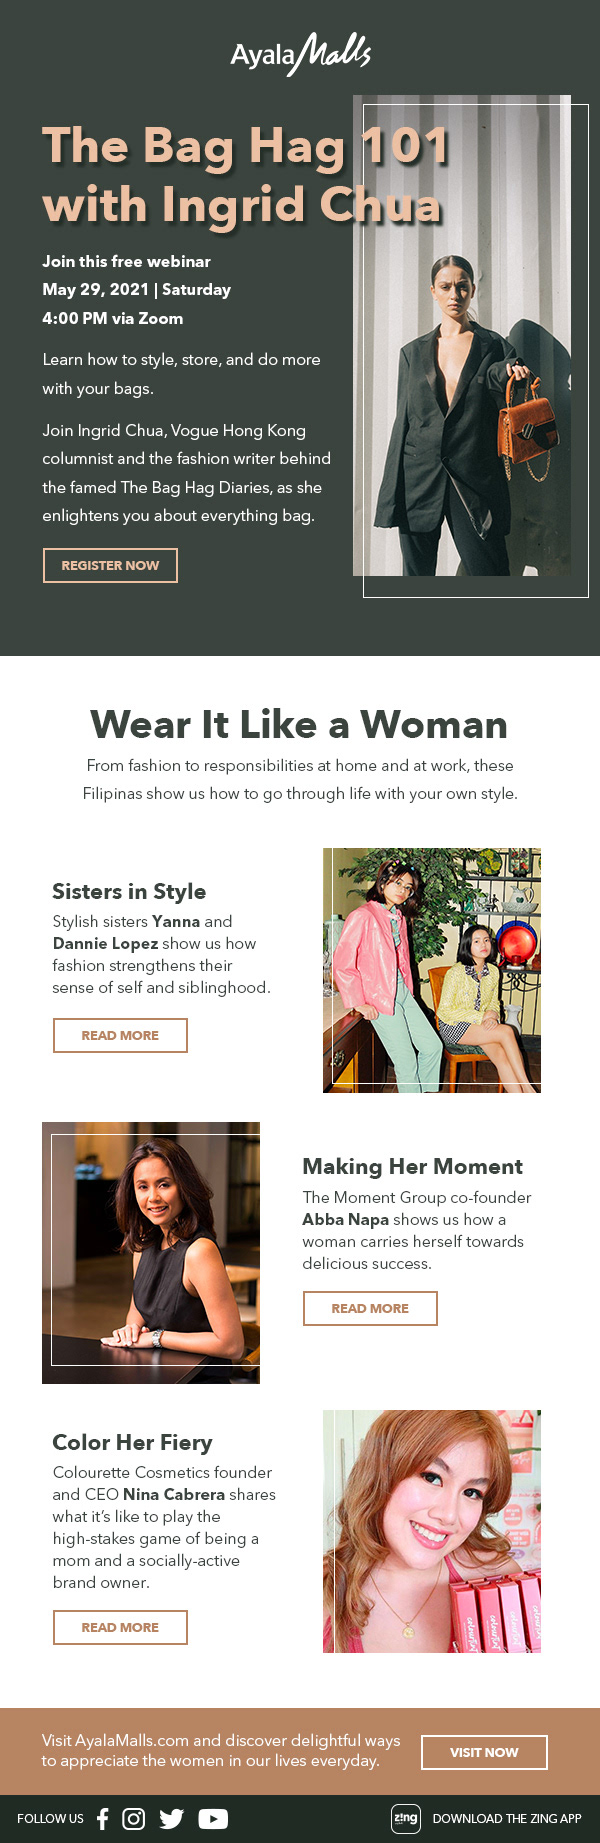The width and height of the screenshot is (600, 1843).
Task: Open the YouTube channel icon
Action: point(213,1818)
